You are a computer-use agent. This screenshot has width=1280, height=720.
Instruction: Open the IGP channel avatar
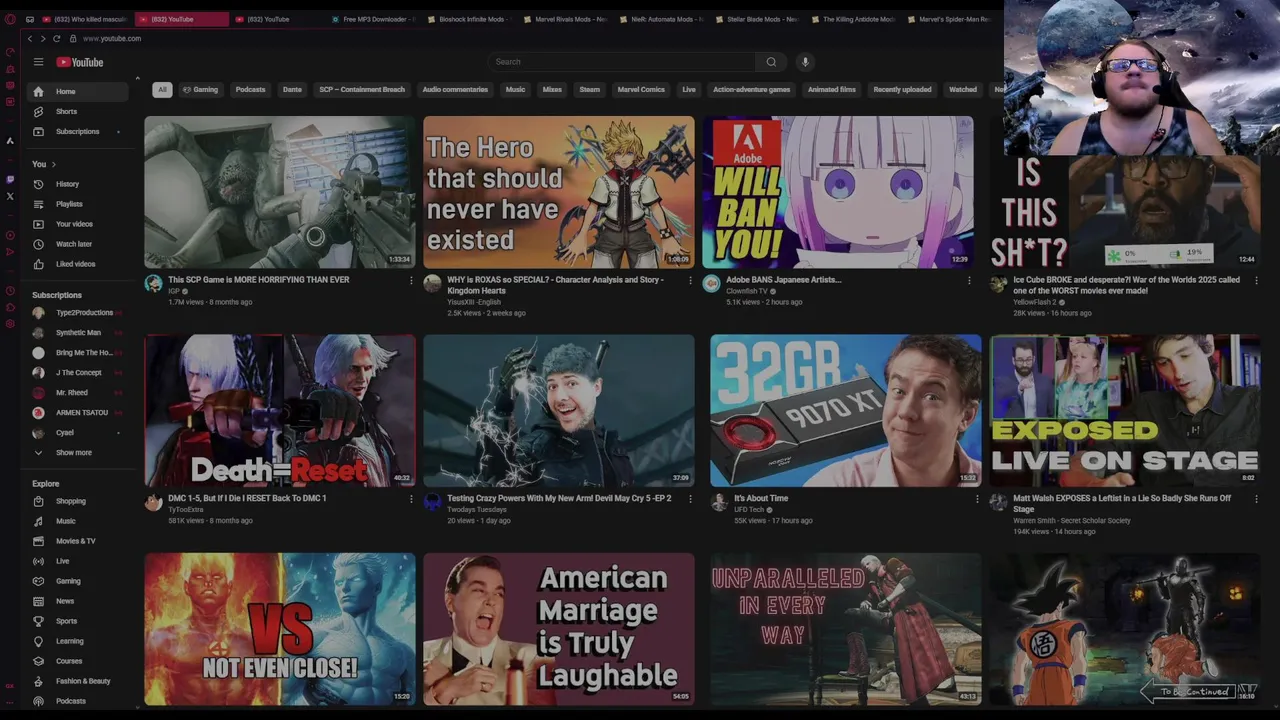pos(153,284)
